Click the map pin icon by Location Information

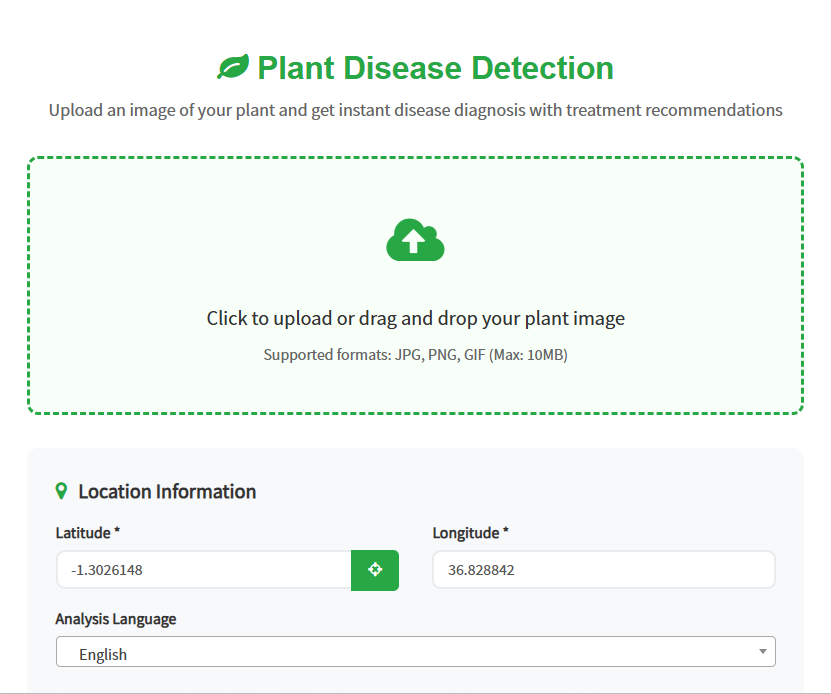point(60,490)
